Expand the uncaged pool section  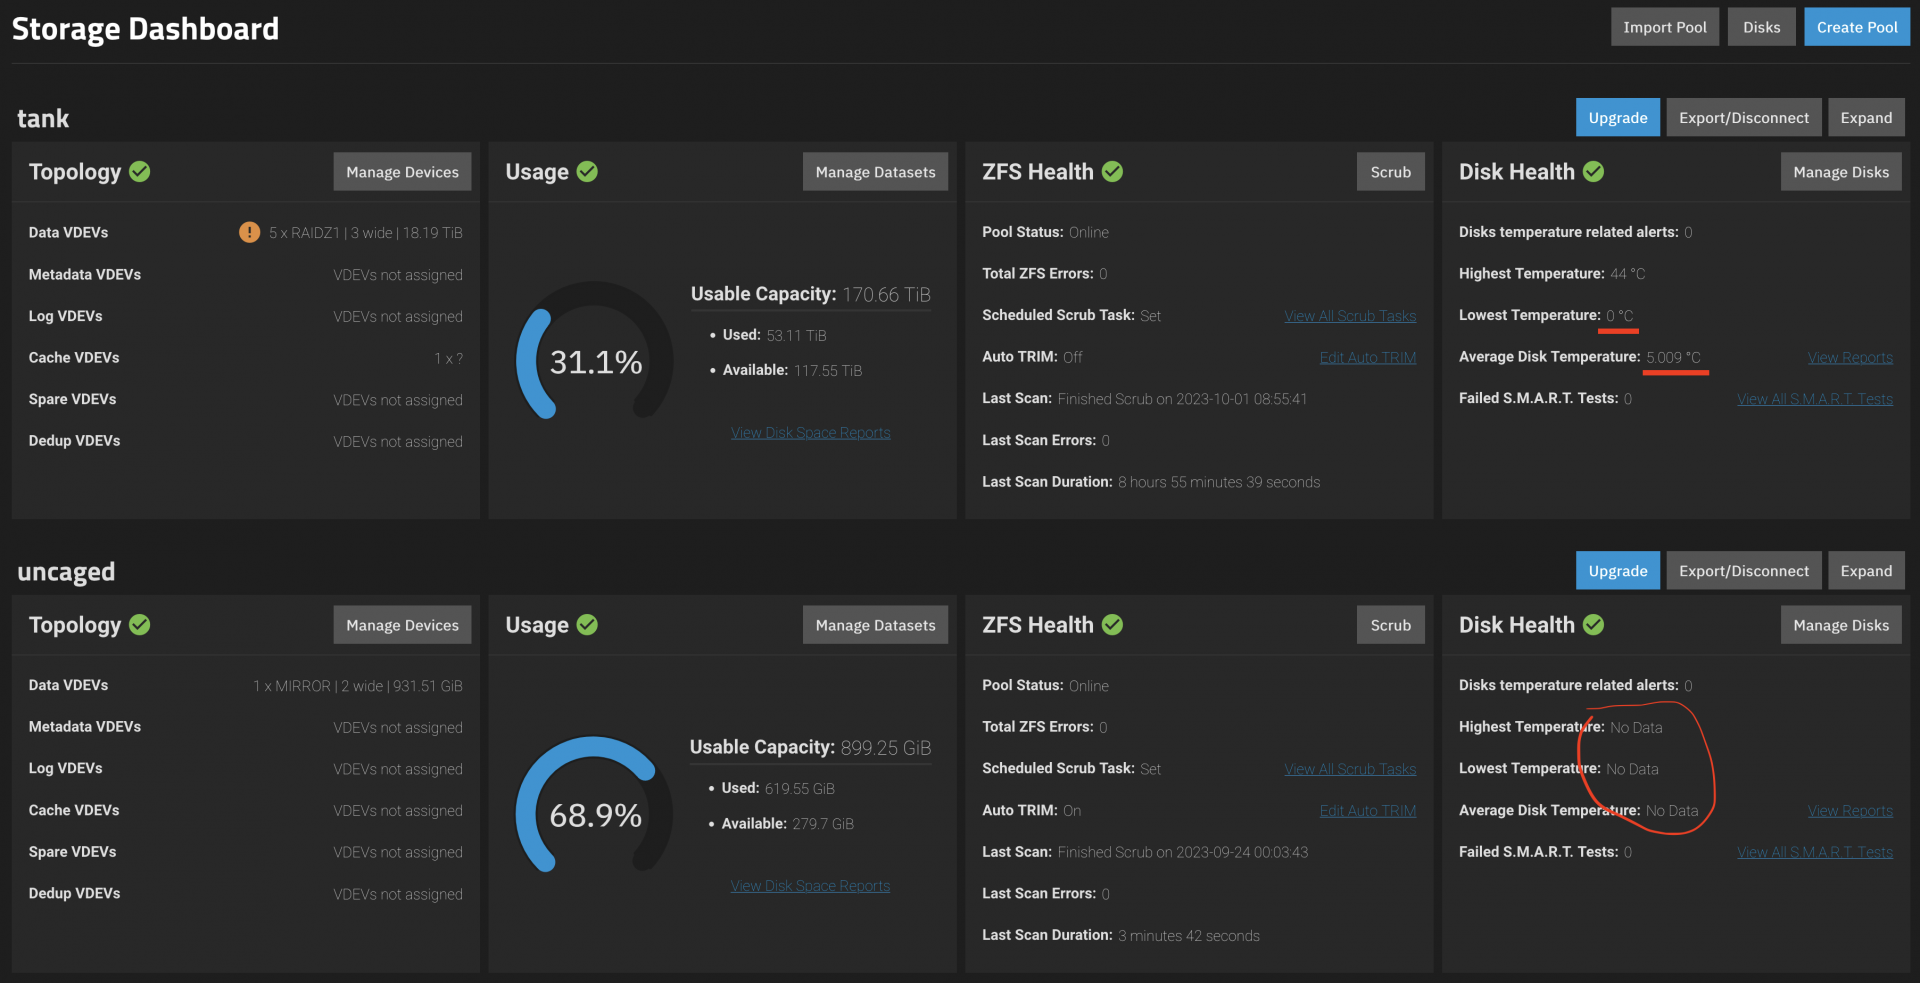(1866, 571)
